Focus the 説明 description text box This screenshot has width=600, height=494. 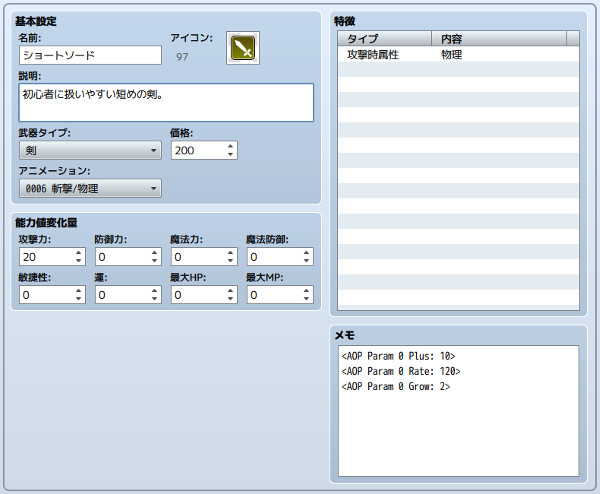pyautogui.click(x=166, y=103)
